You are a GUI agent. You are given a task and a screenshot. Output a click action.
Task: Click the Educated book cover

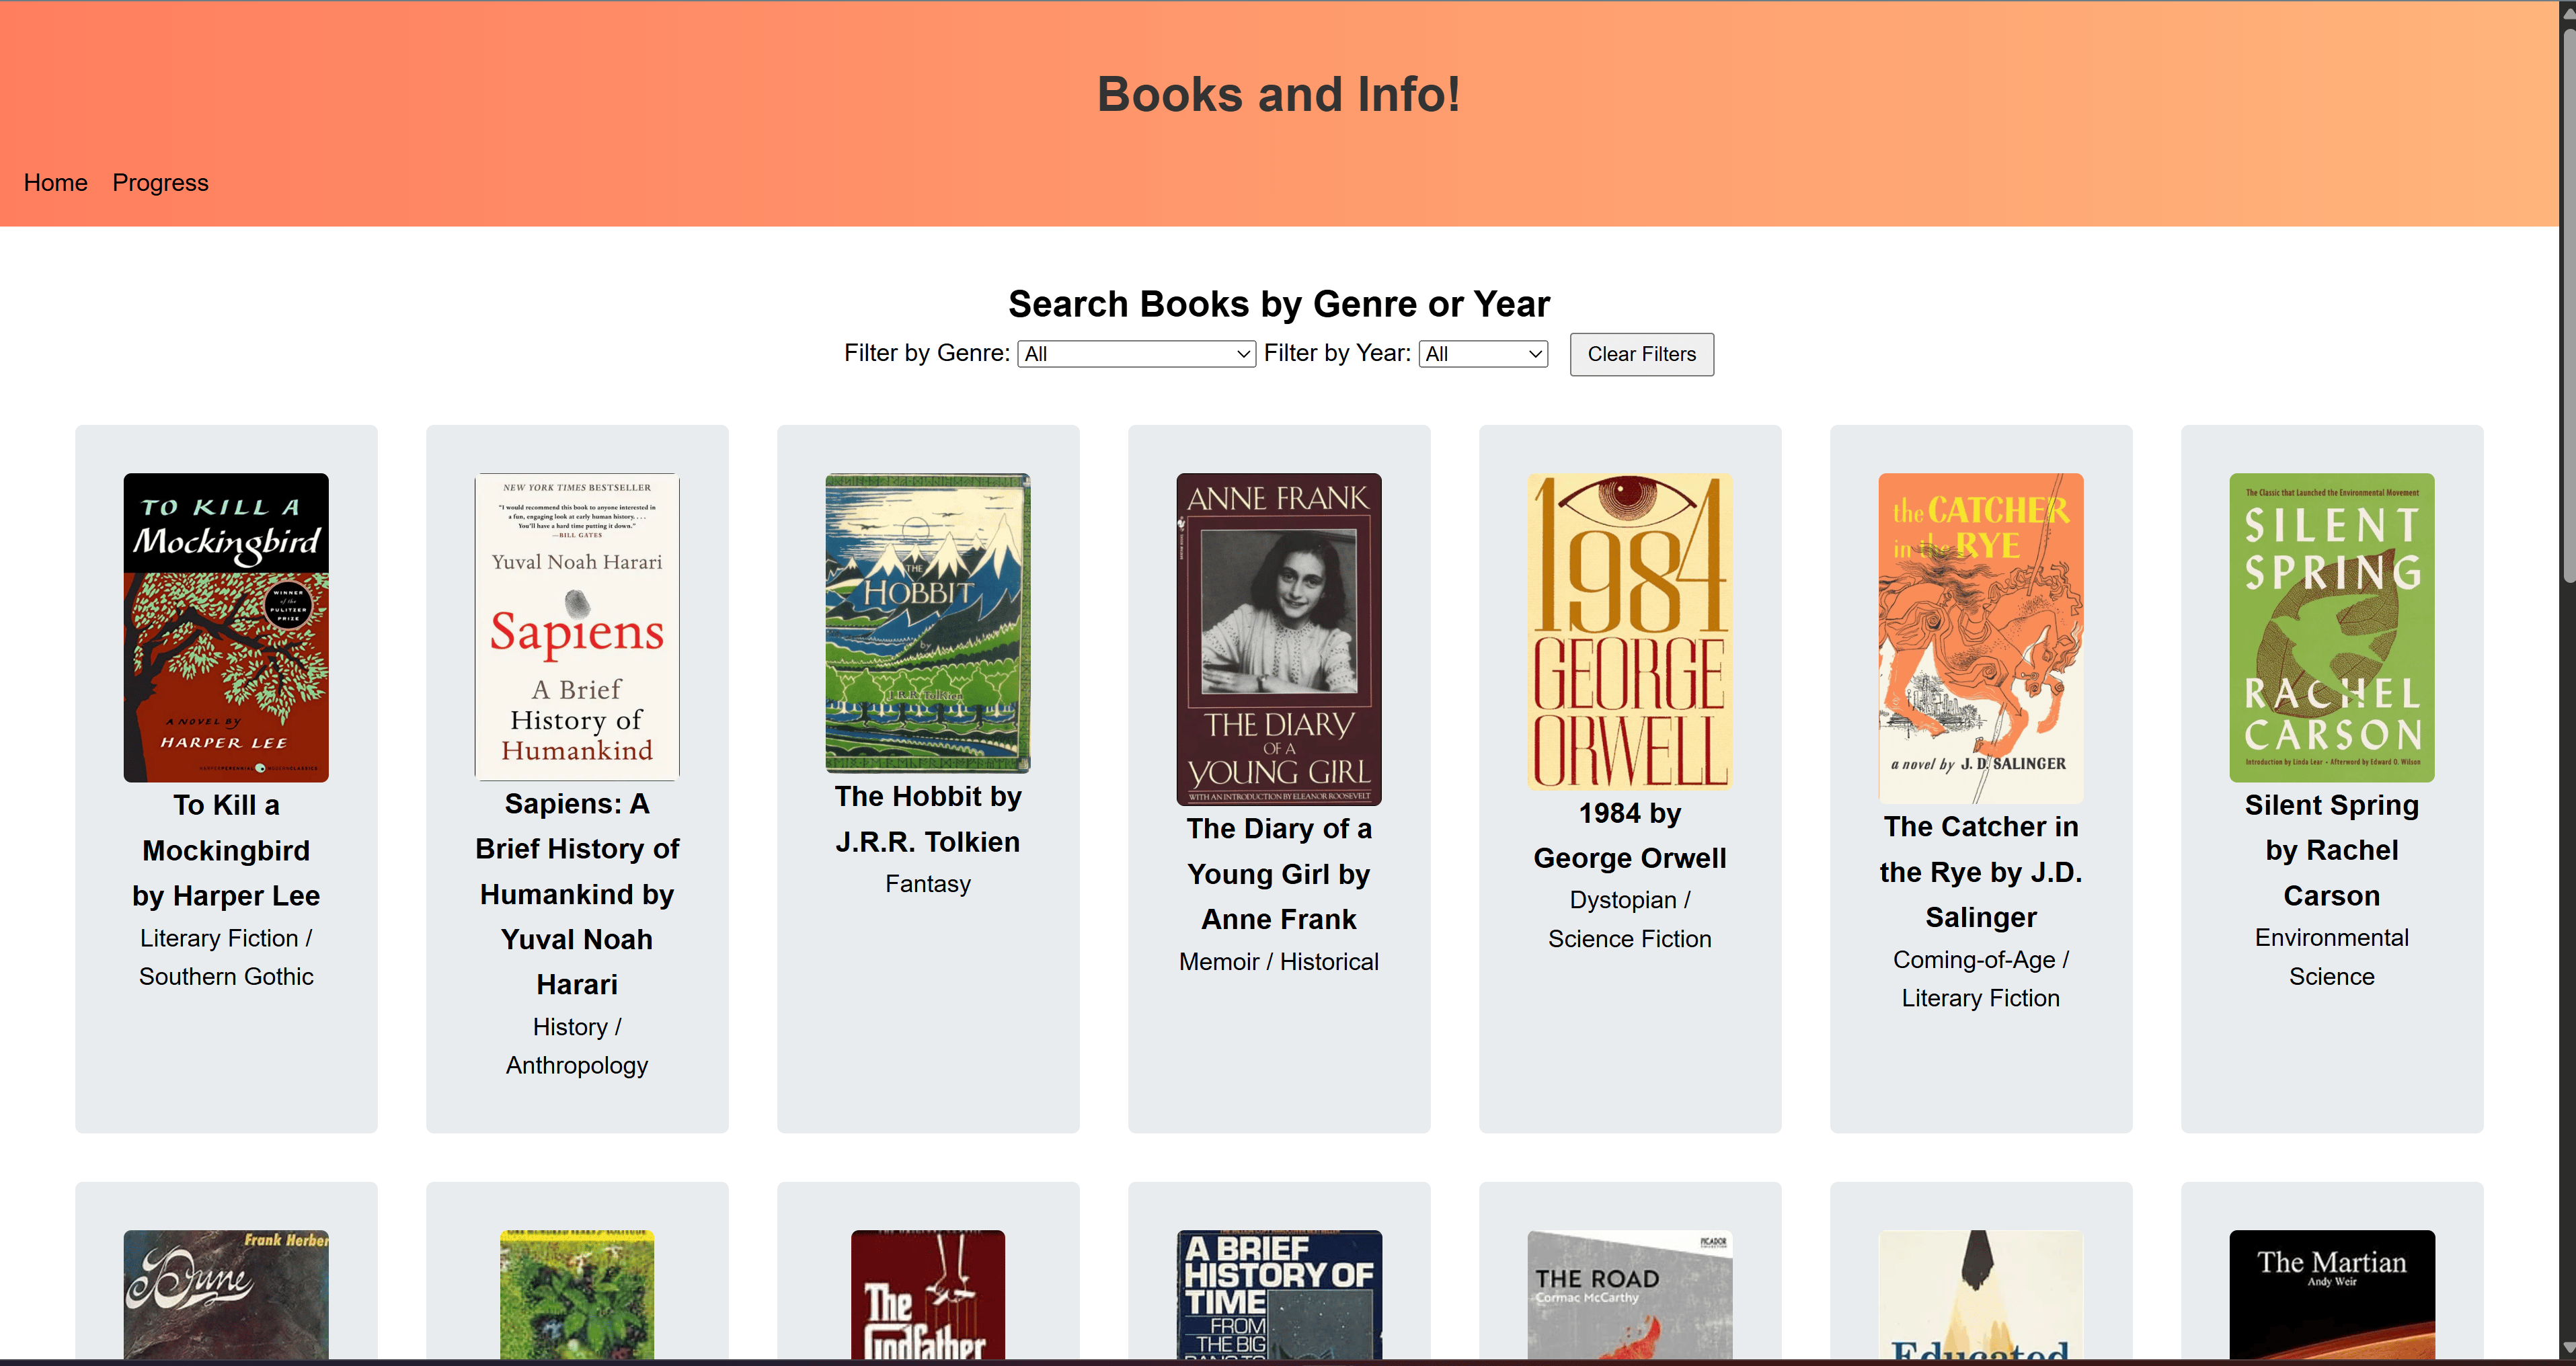click(1981, 1294)
